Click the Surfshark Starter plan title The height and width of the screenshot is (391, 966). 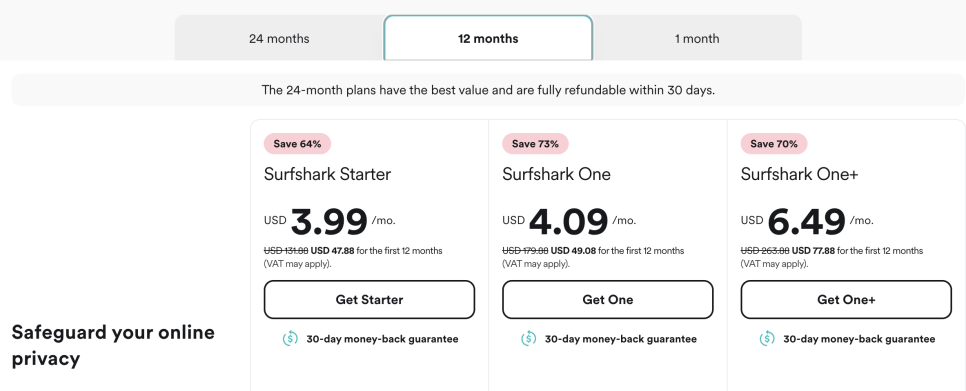(327, 174)
